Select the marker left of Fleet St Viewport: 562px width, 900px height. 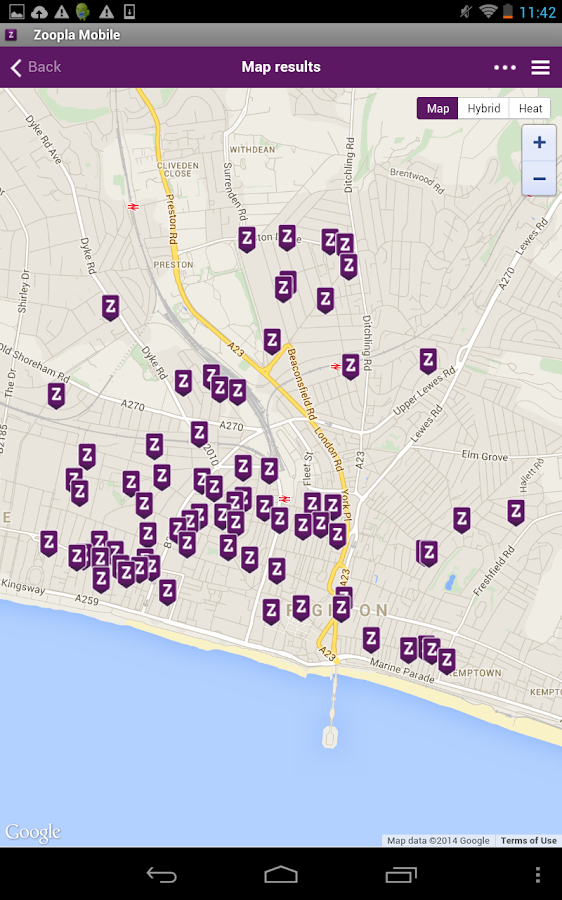point(269,471)
